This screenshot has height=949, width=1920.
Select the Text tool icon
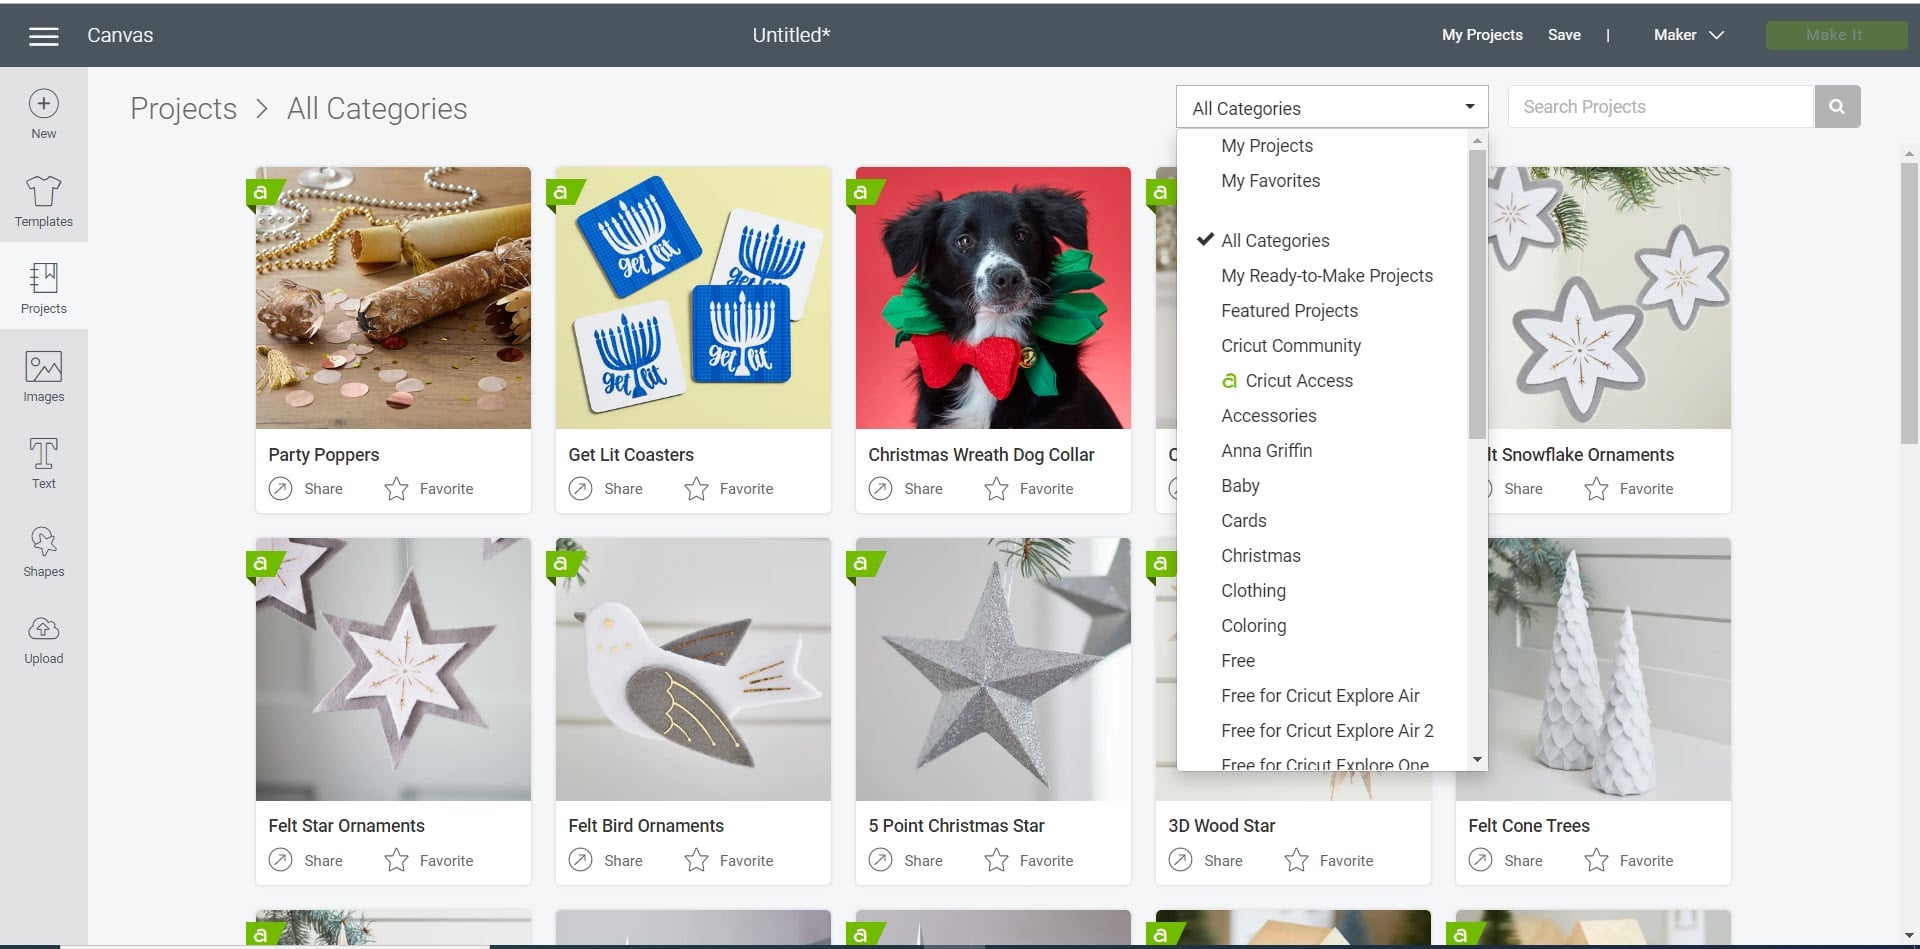pyautogui.click(x=43, y=453)
